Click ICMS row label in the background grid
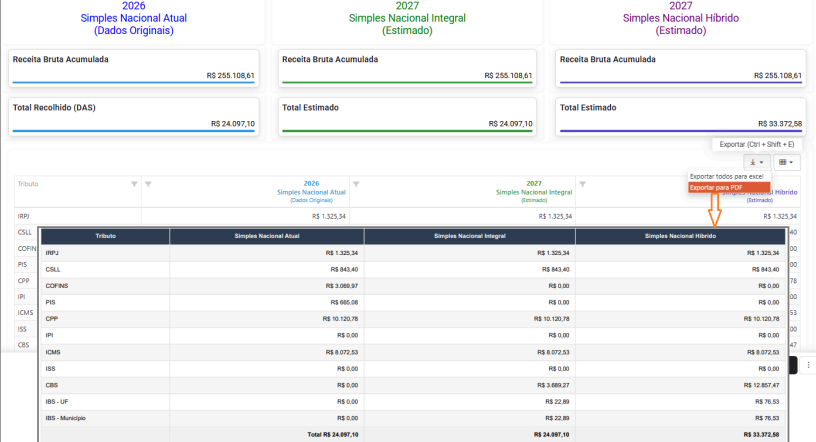816x442 pixels. 25,313
